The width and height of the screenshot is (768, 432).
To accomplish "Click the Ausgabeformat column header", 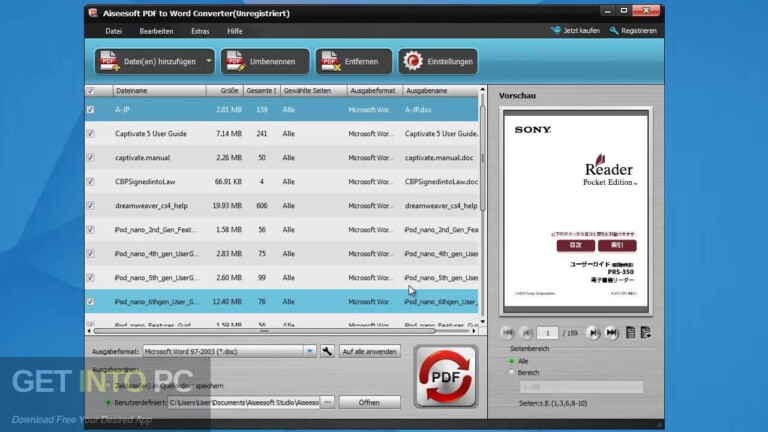I will 375,91.
